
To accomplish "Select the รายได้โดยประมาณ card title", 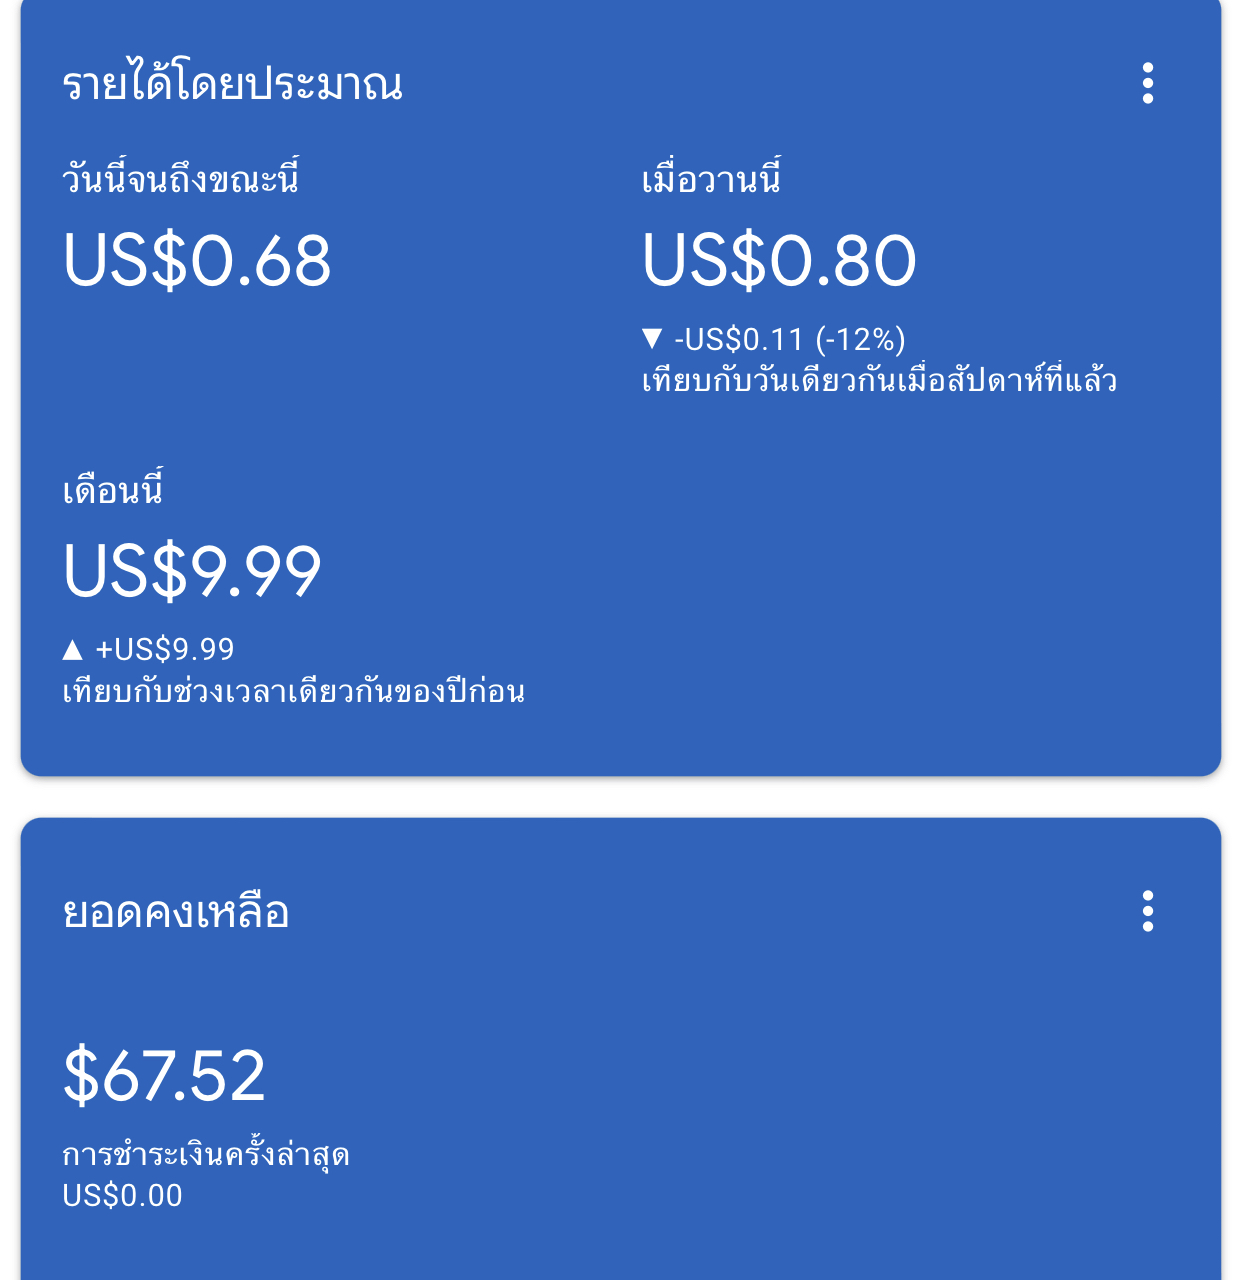I will 232,83.
